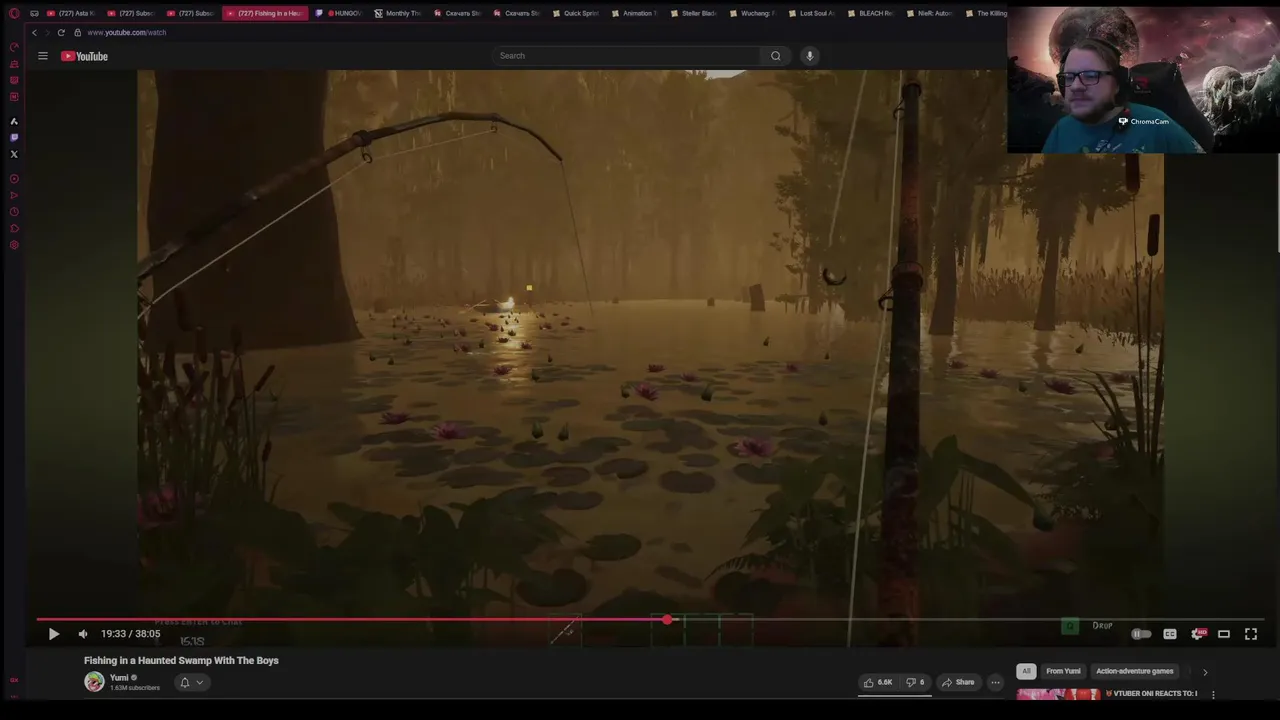Viewport: 1280px width, 720px height.
Task: Enter fullscreen mode
Action: coord(1251,634)
